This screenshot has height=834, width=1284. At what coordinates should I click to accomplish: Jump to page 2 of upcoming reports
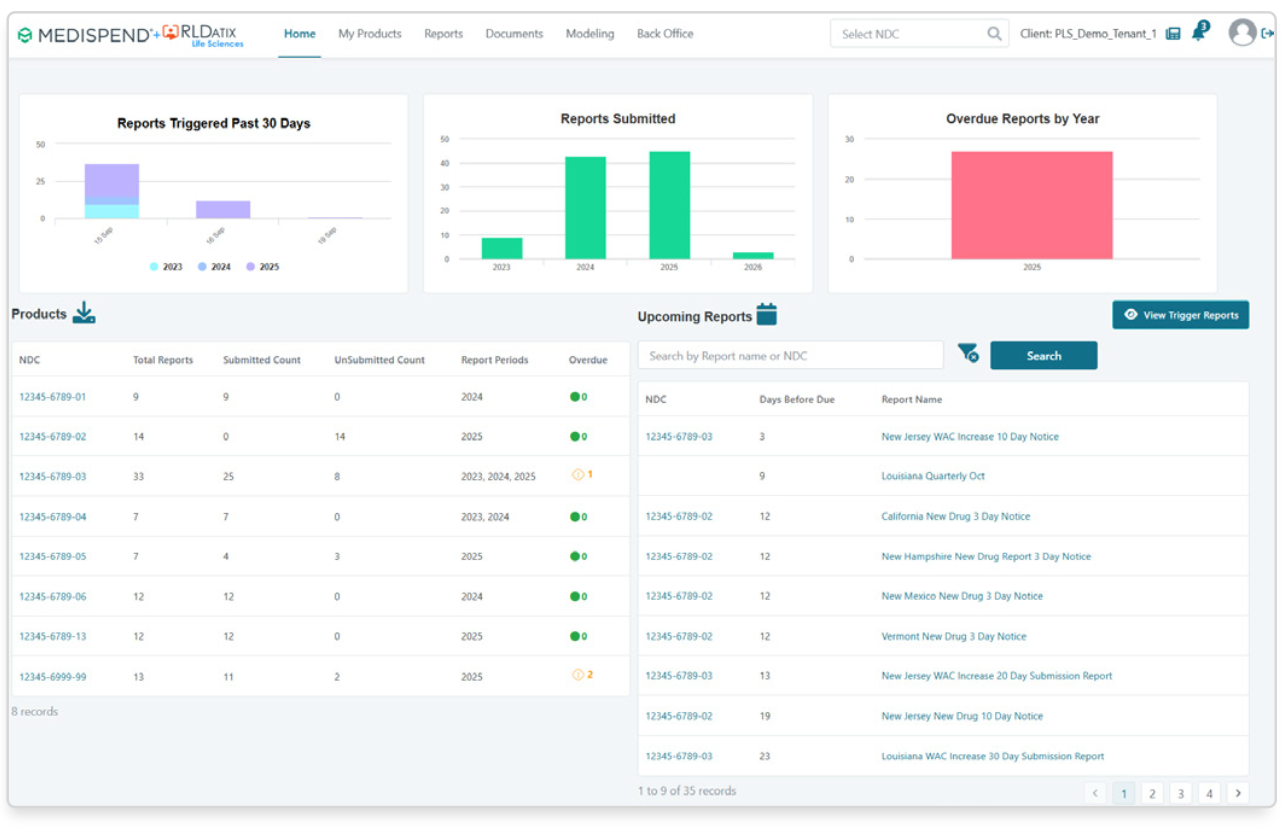1152,793
